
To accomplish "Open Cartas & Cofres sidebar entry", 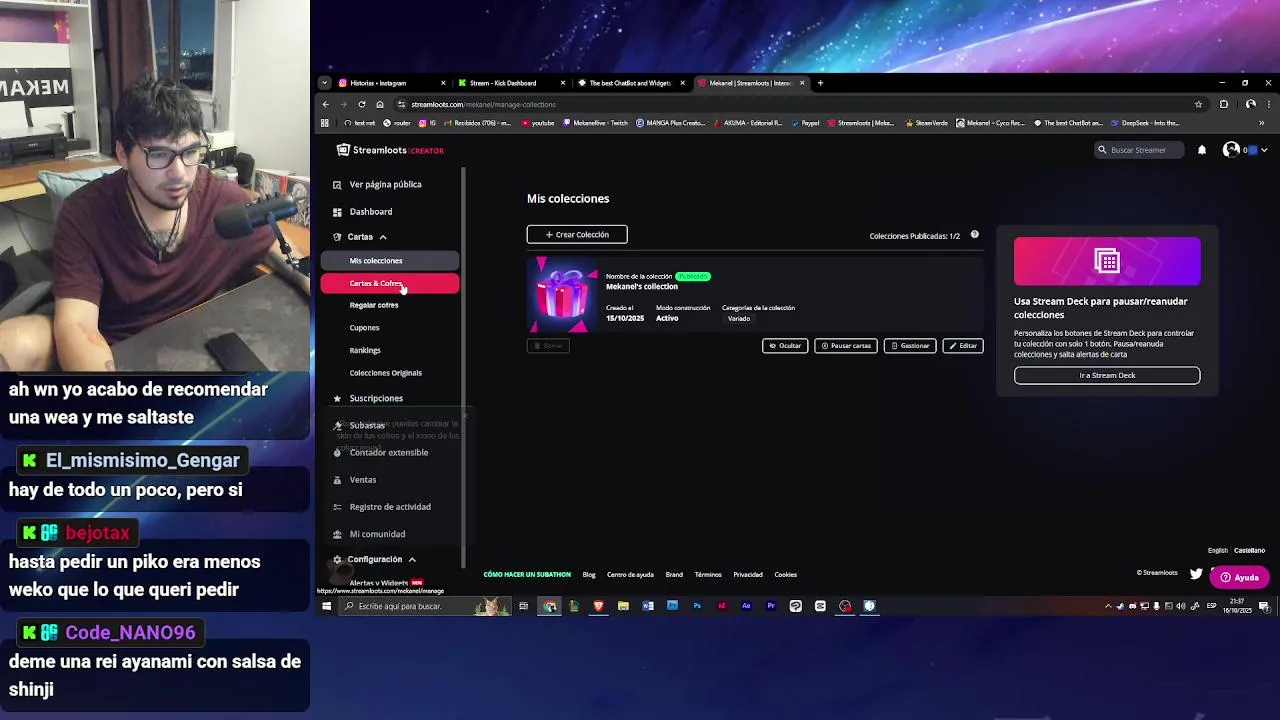I will tap(390, 284).
